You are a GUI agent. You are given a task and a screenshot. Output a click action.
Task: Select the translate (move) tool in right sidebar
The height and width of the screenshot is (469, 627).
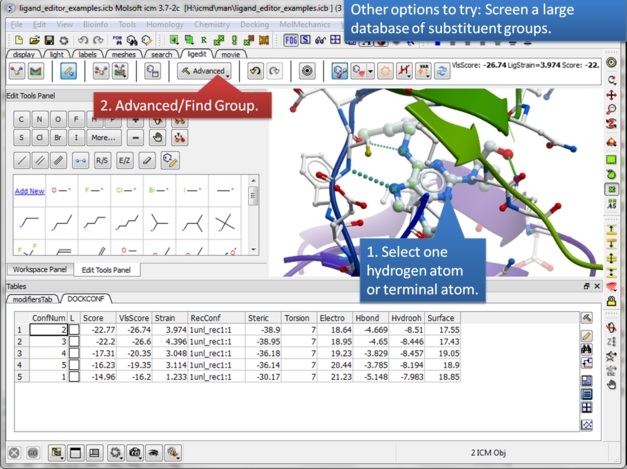(x=611, y=95)
